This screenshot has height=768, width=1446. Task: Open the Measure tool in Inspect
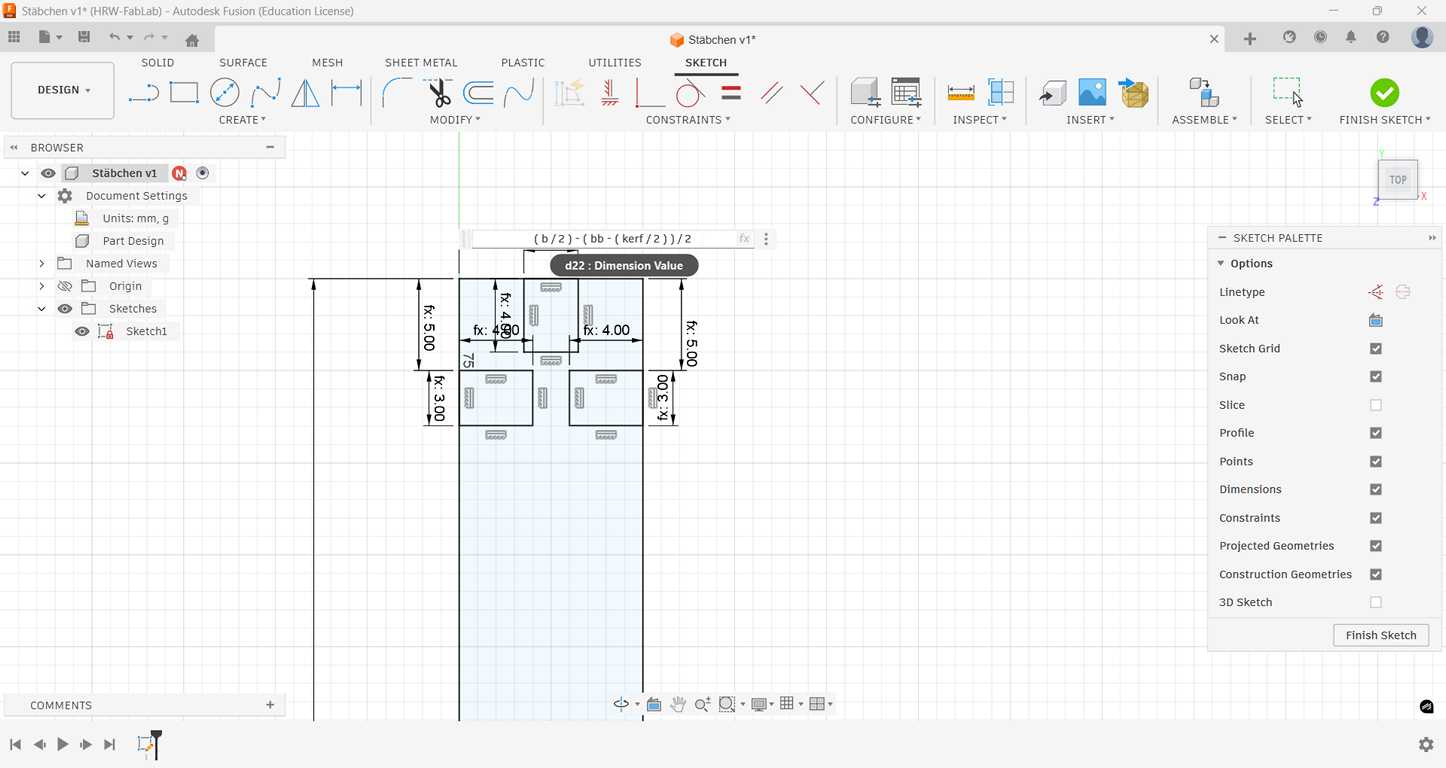point(960,93)
